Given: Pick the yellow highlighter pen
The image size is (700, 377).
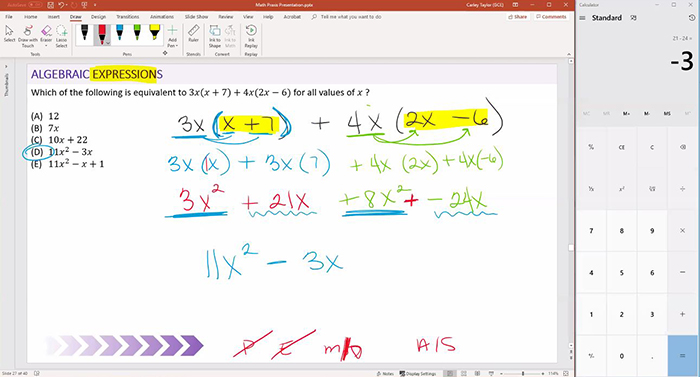Looking at the screenshot, I should click(x=154, y=33).
